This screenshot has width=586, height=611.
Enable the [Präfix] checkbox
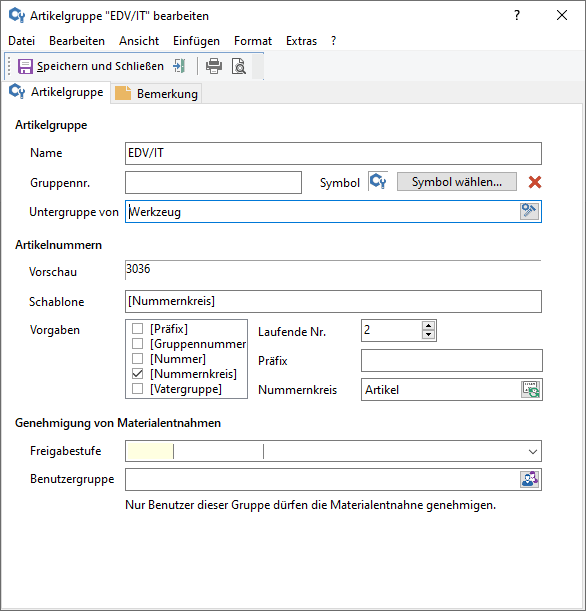point(137,329)
